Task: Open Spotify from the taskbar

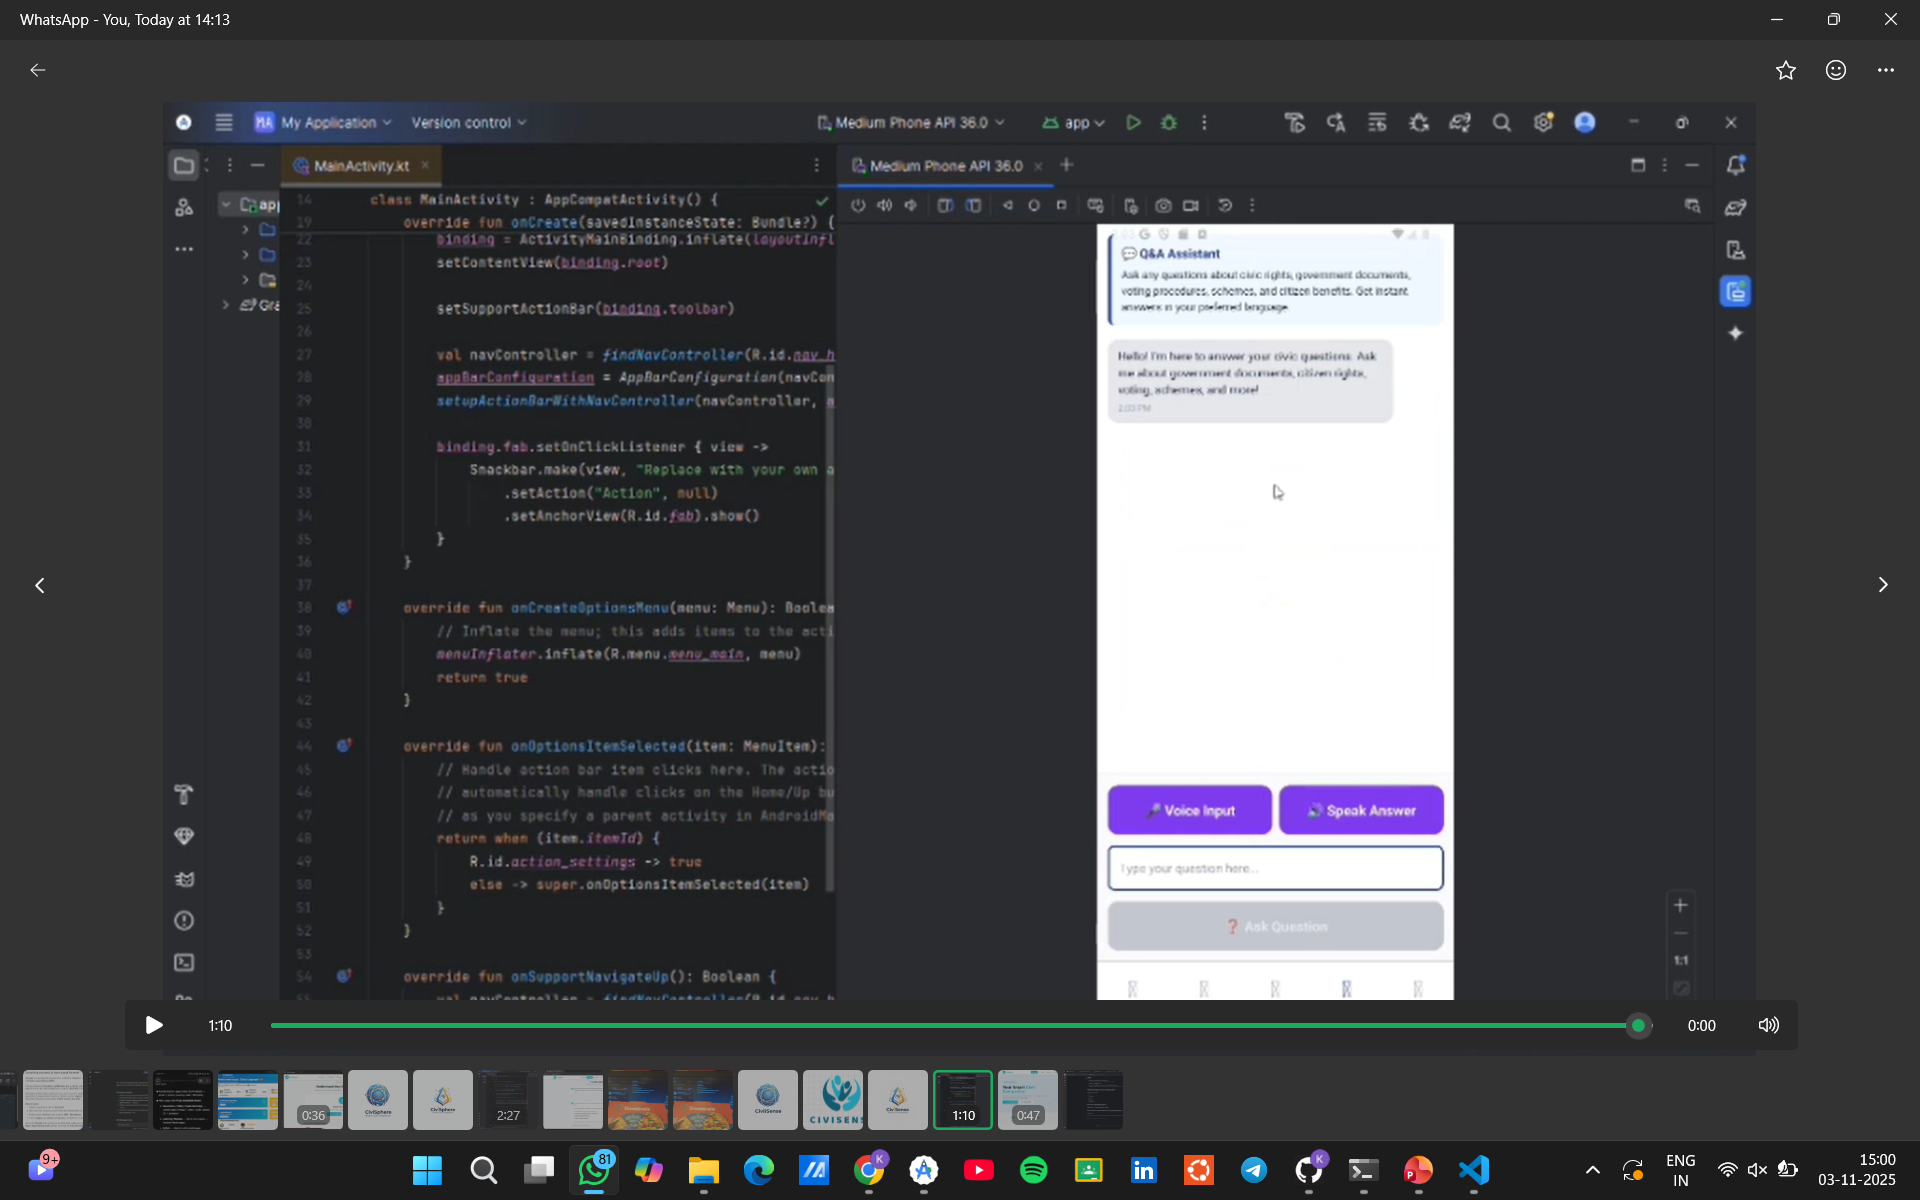Action: point(1033,1169)
